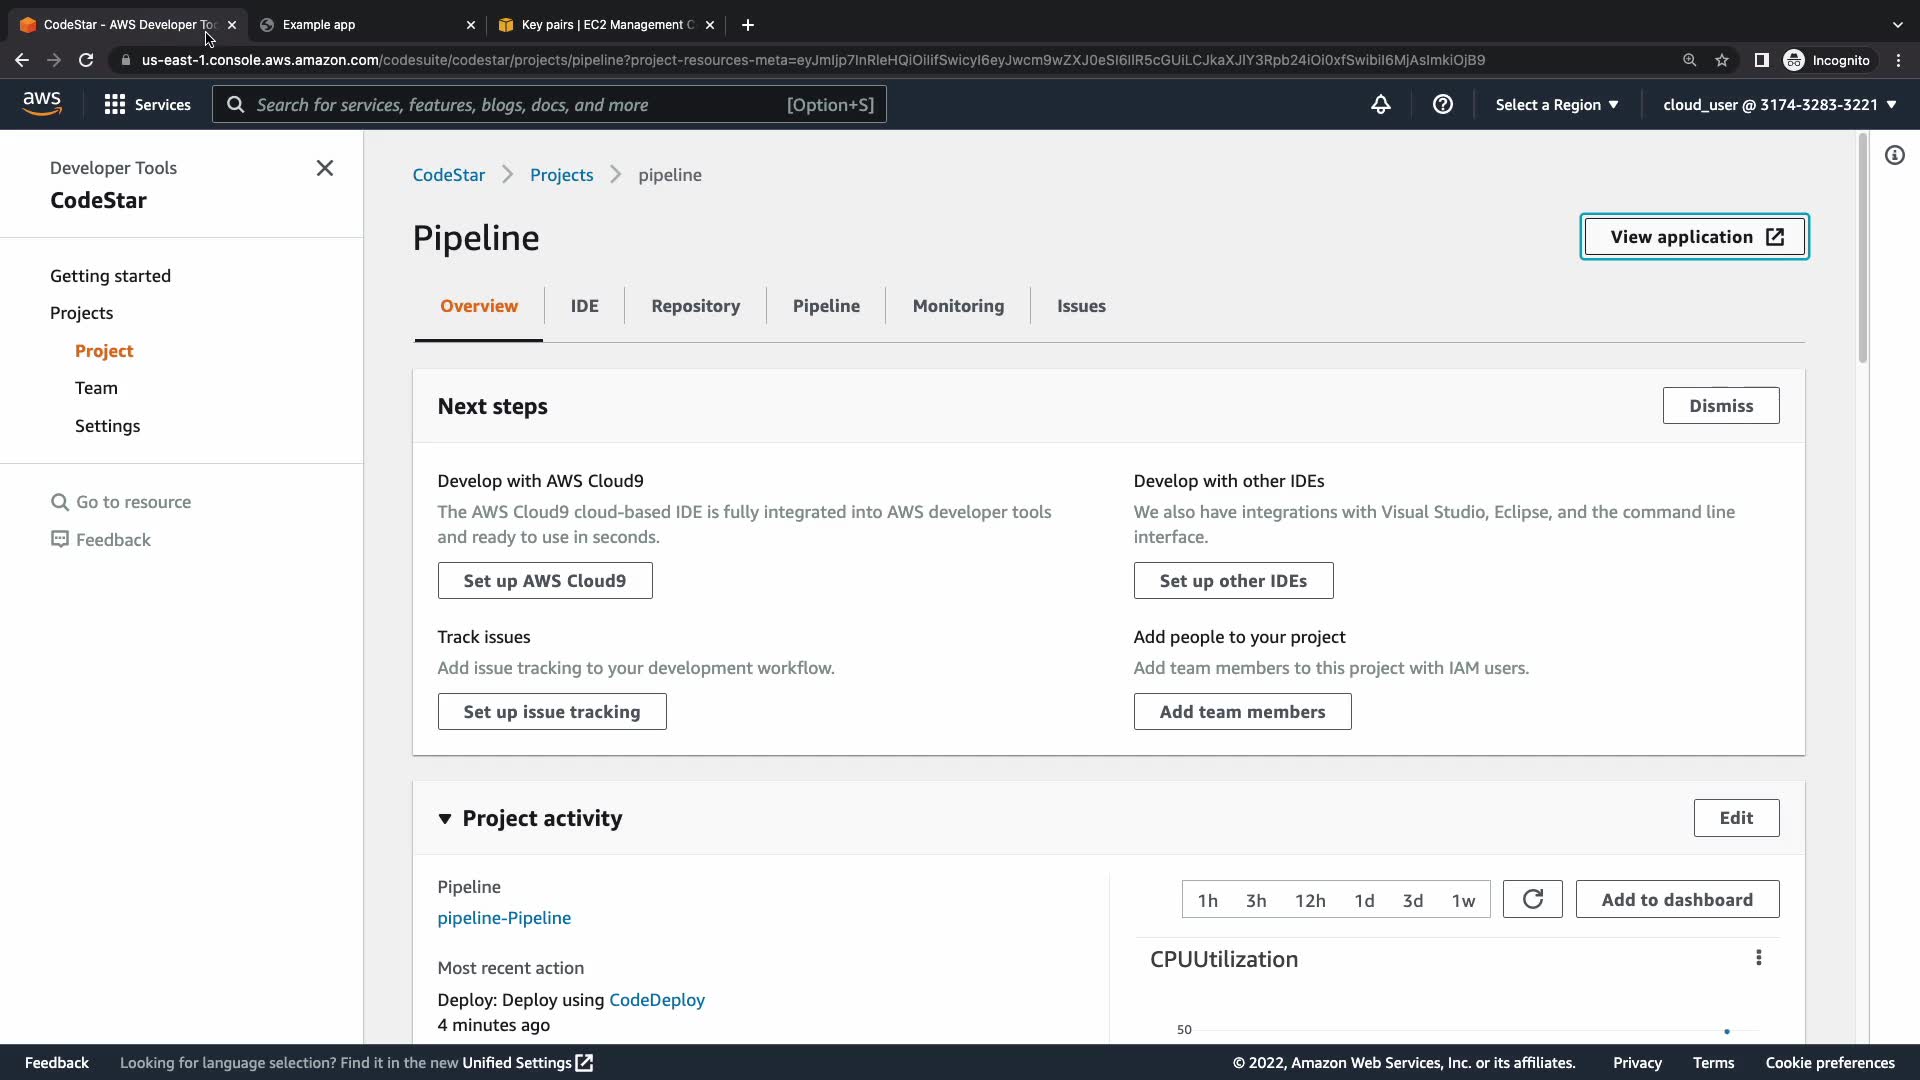Collapse the Project activity section
This screenshot has height=1080, width=1920.
pyautogui.click(x=445, y=818)
